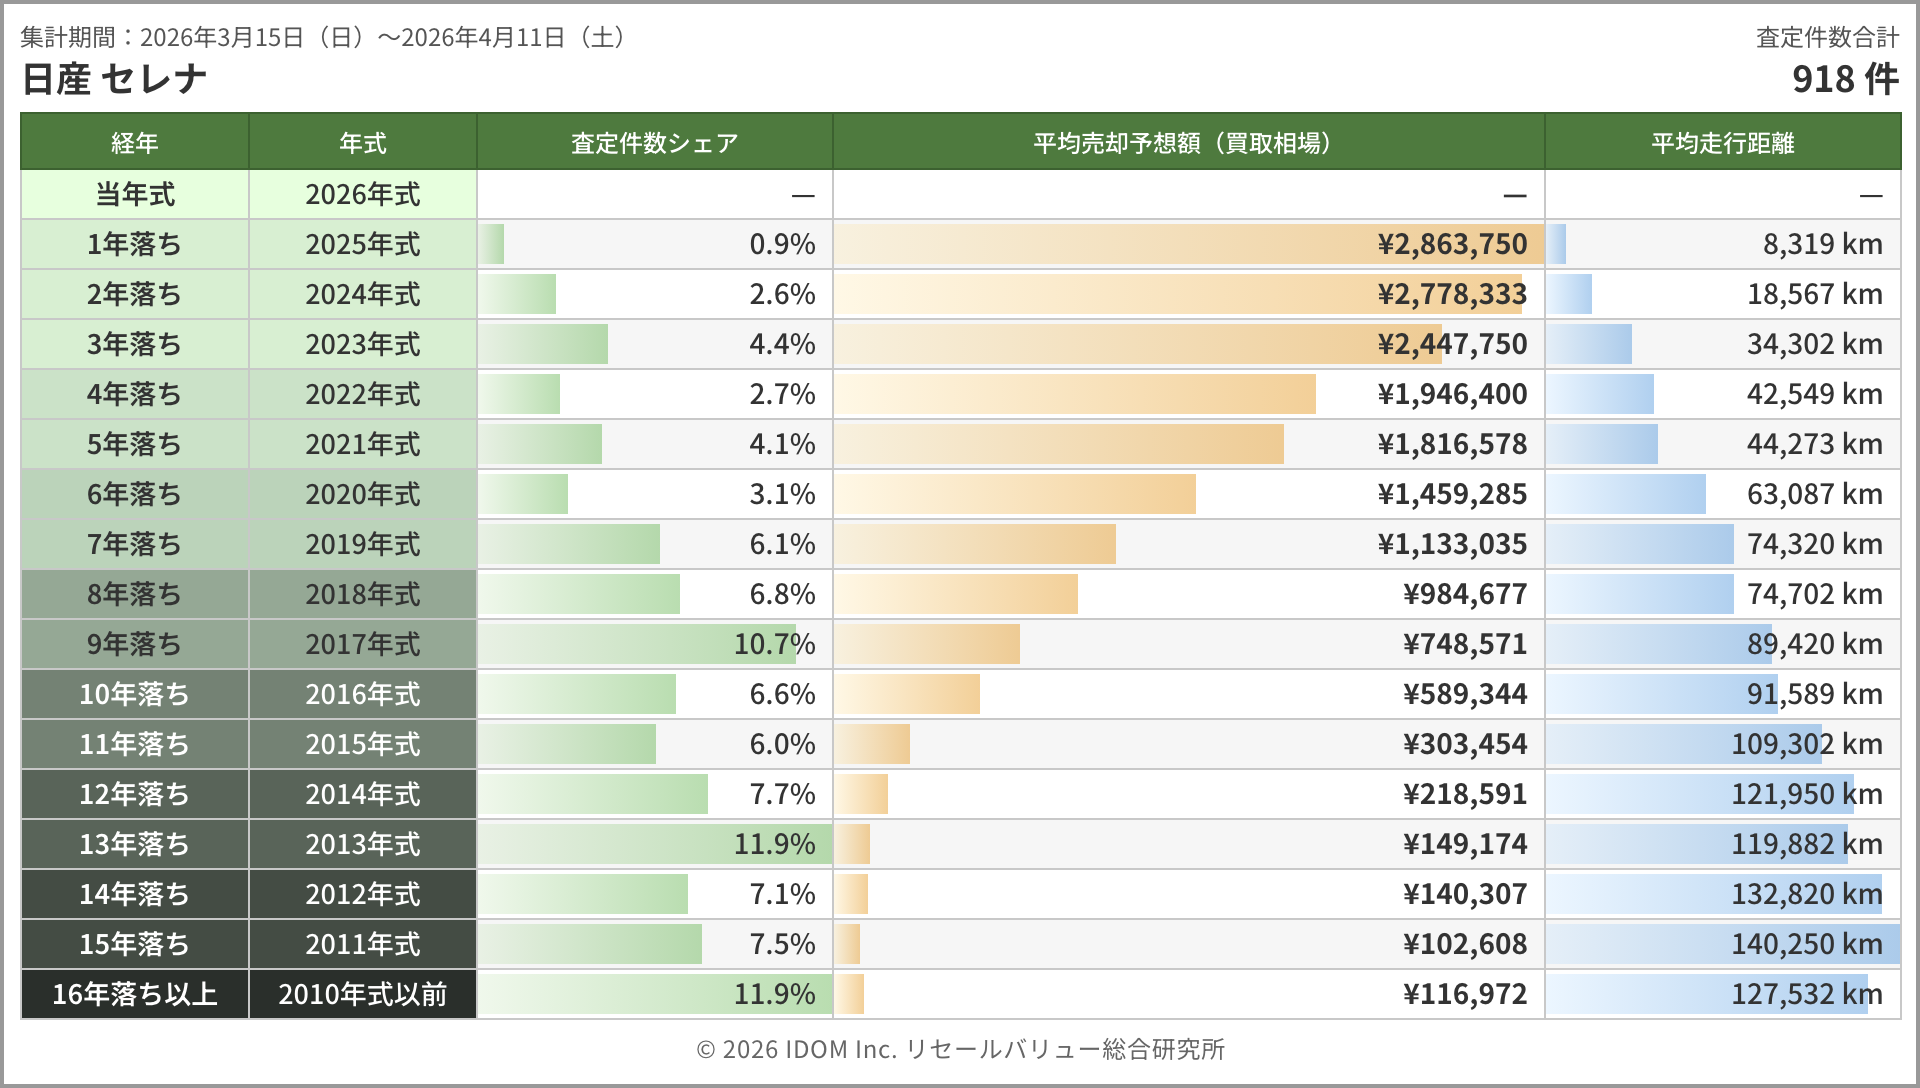1920x1088 pixels.
Task: Click the 日産 セレナ title
Action: [114, 79]
